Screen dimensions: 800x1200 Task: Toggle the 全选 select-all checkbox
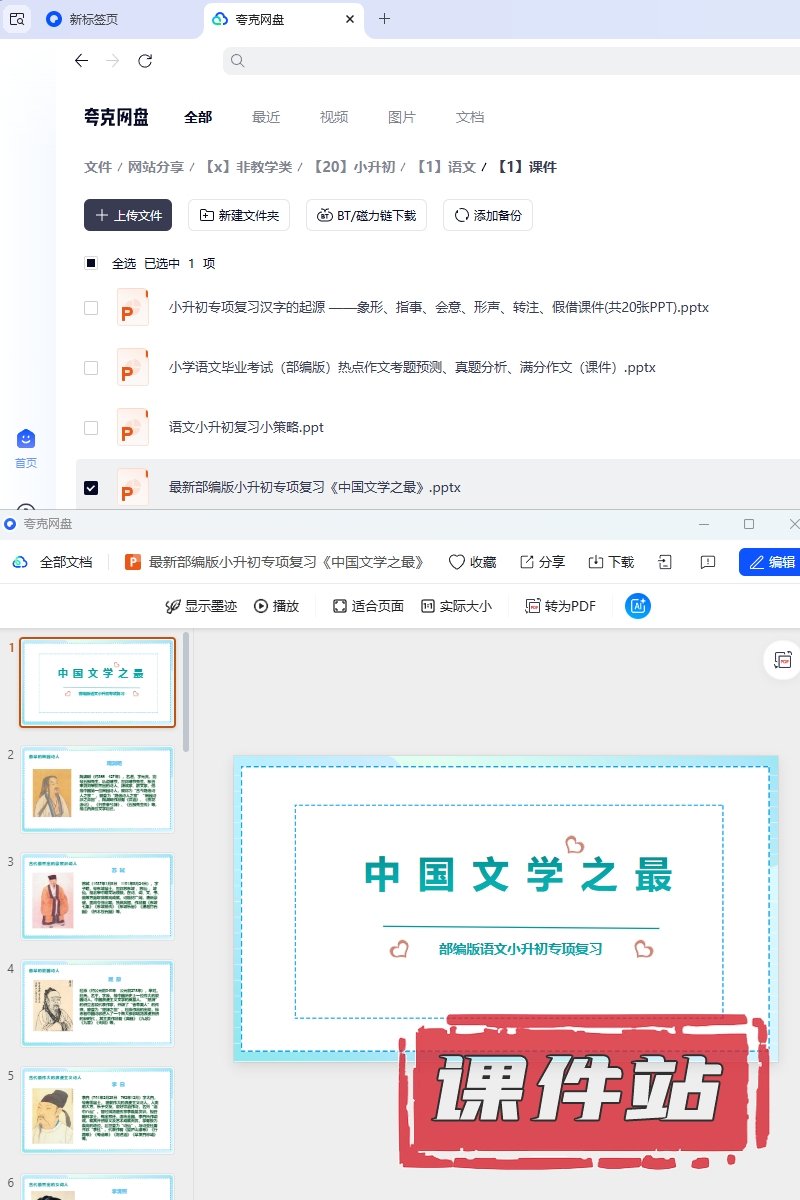(x=91, y=264)
